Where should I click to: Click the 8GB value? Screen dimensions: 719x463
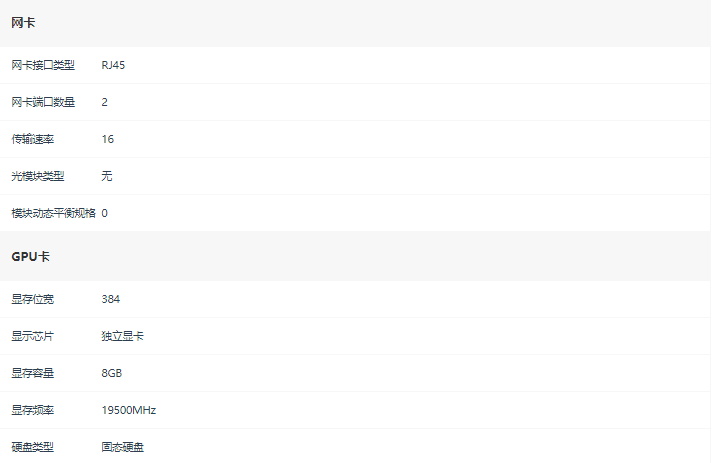point(112,373)
